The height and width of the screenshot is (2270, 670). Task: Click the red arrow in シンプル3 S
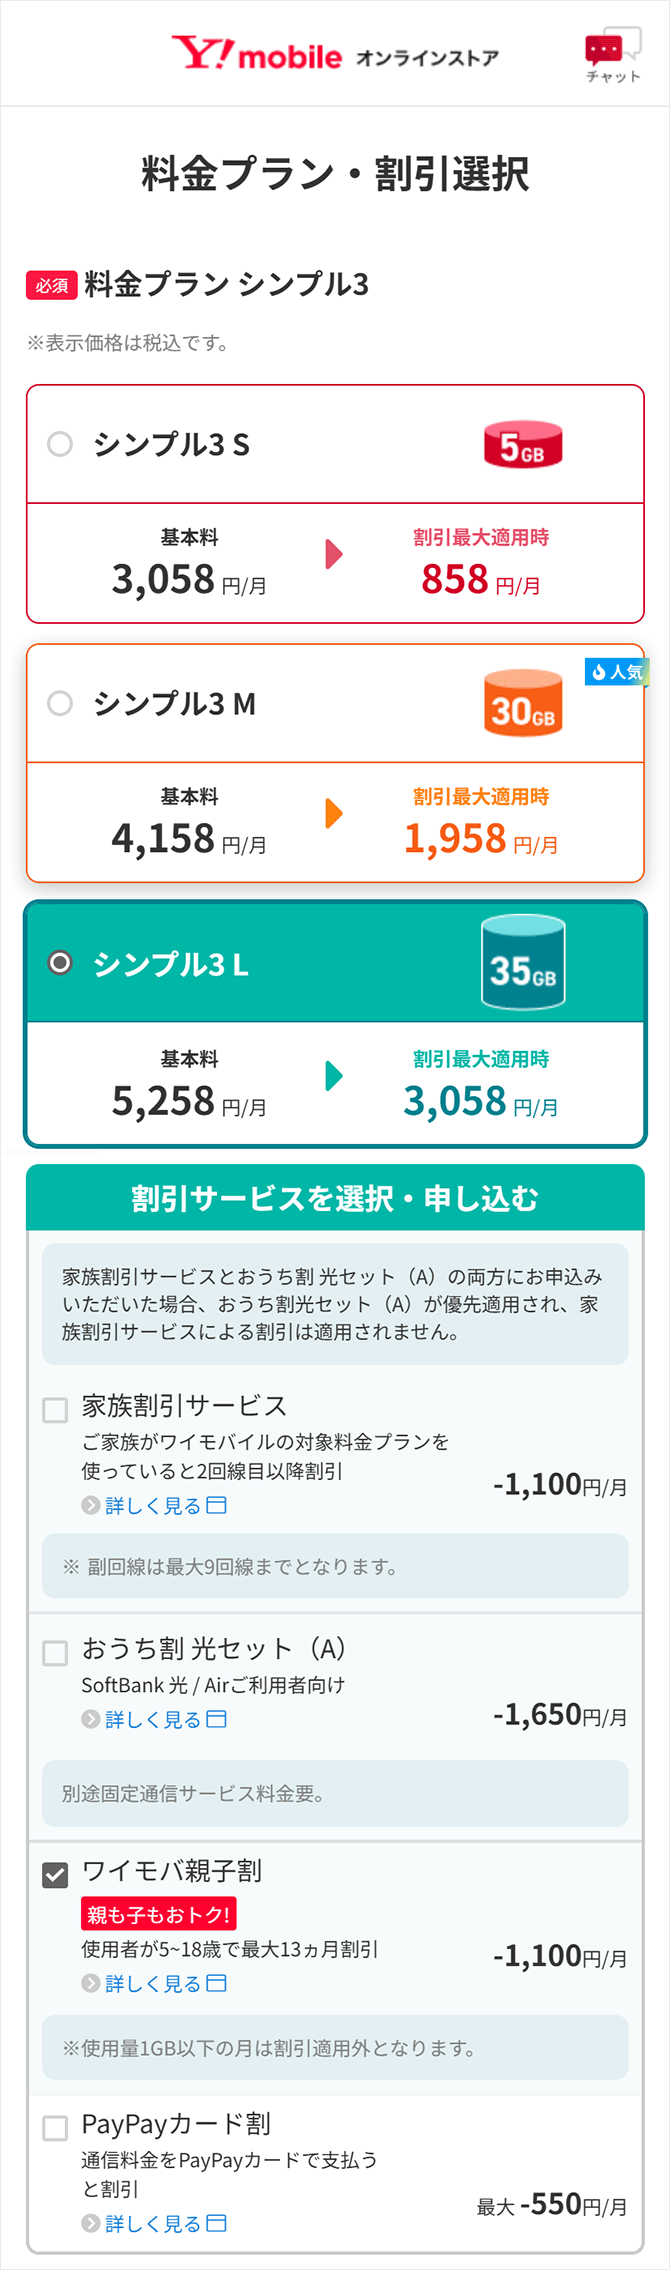coord(334,554)
